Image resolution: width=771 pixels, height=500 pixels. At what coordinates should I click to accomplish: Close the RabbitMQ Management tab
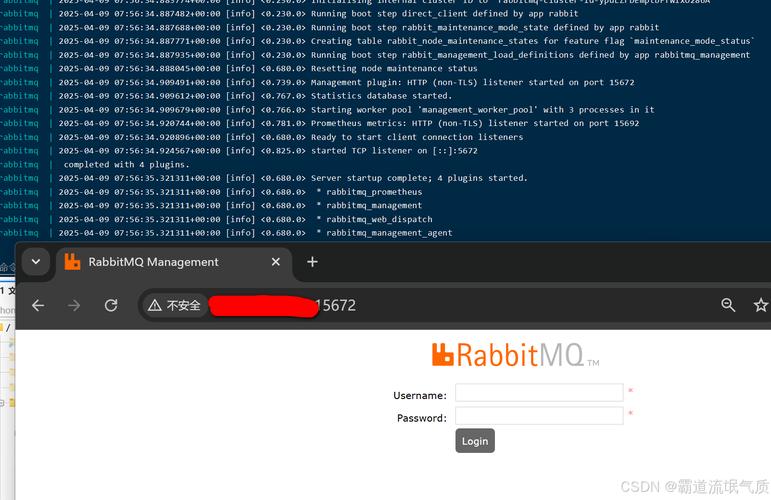(276, 262)
